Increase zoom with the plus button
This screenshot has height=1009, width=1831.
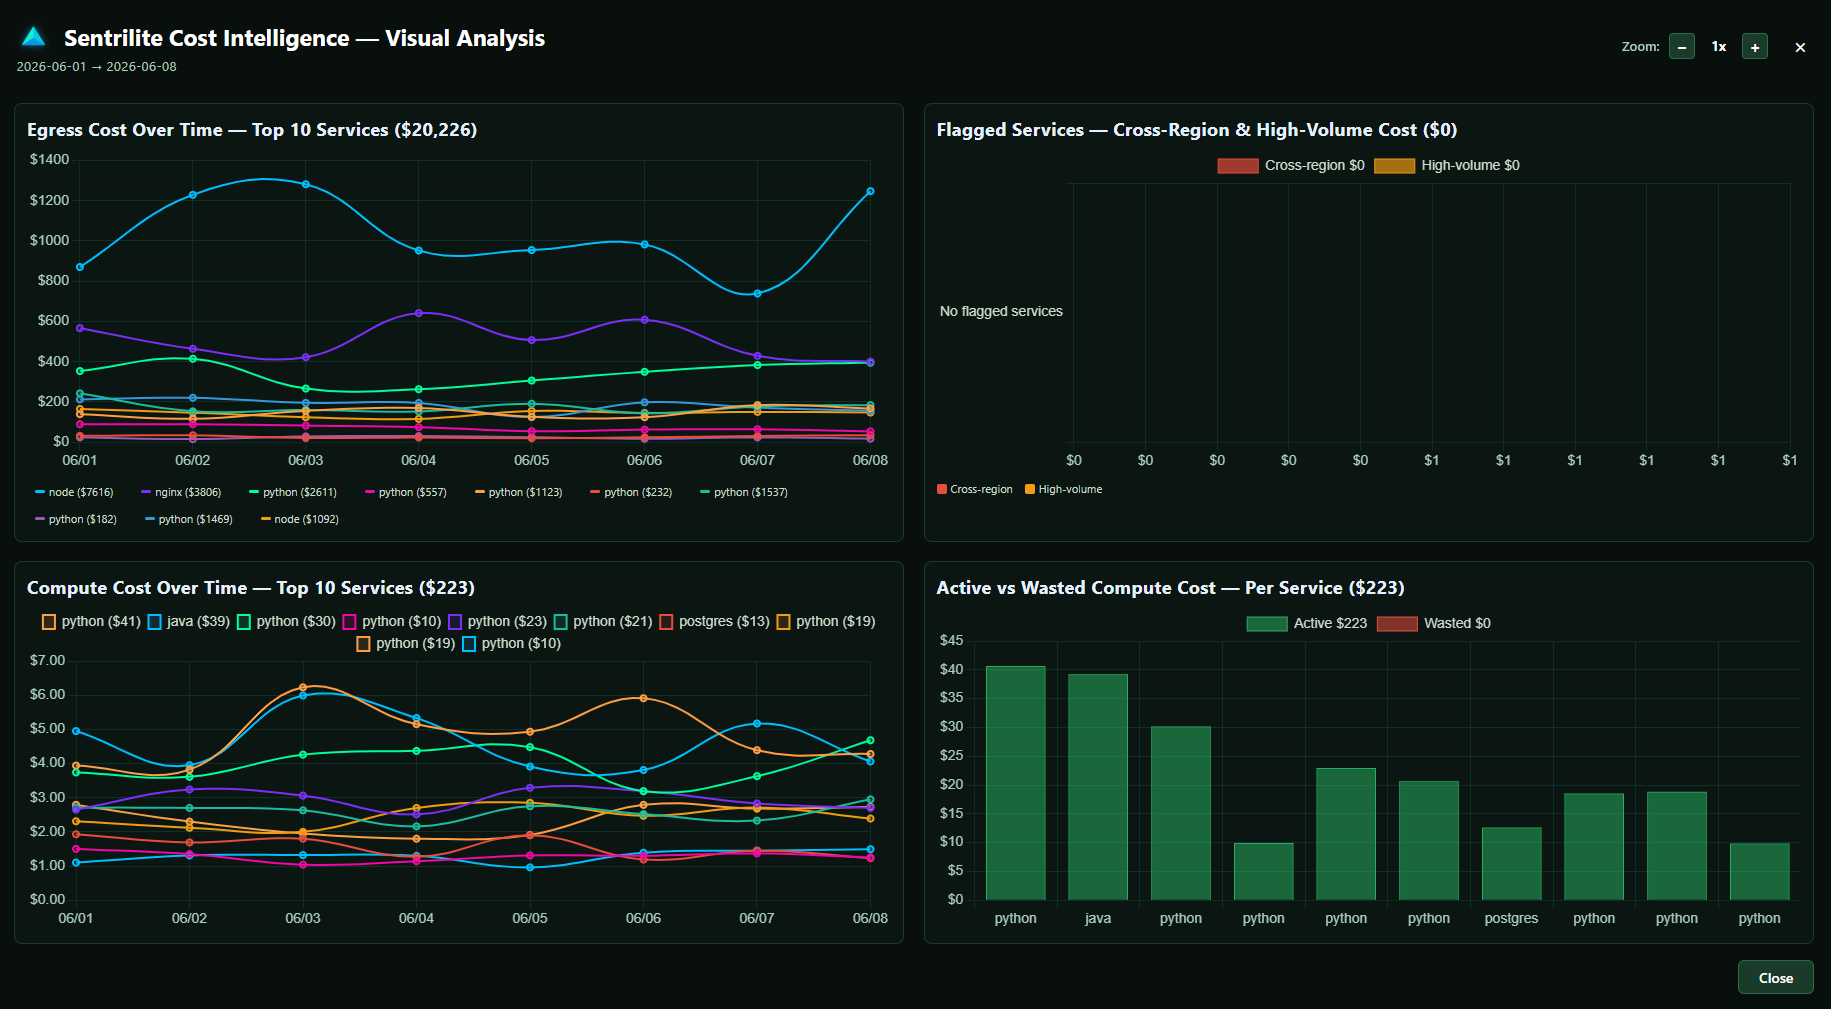tap(1755, 47)
